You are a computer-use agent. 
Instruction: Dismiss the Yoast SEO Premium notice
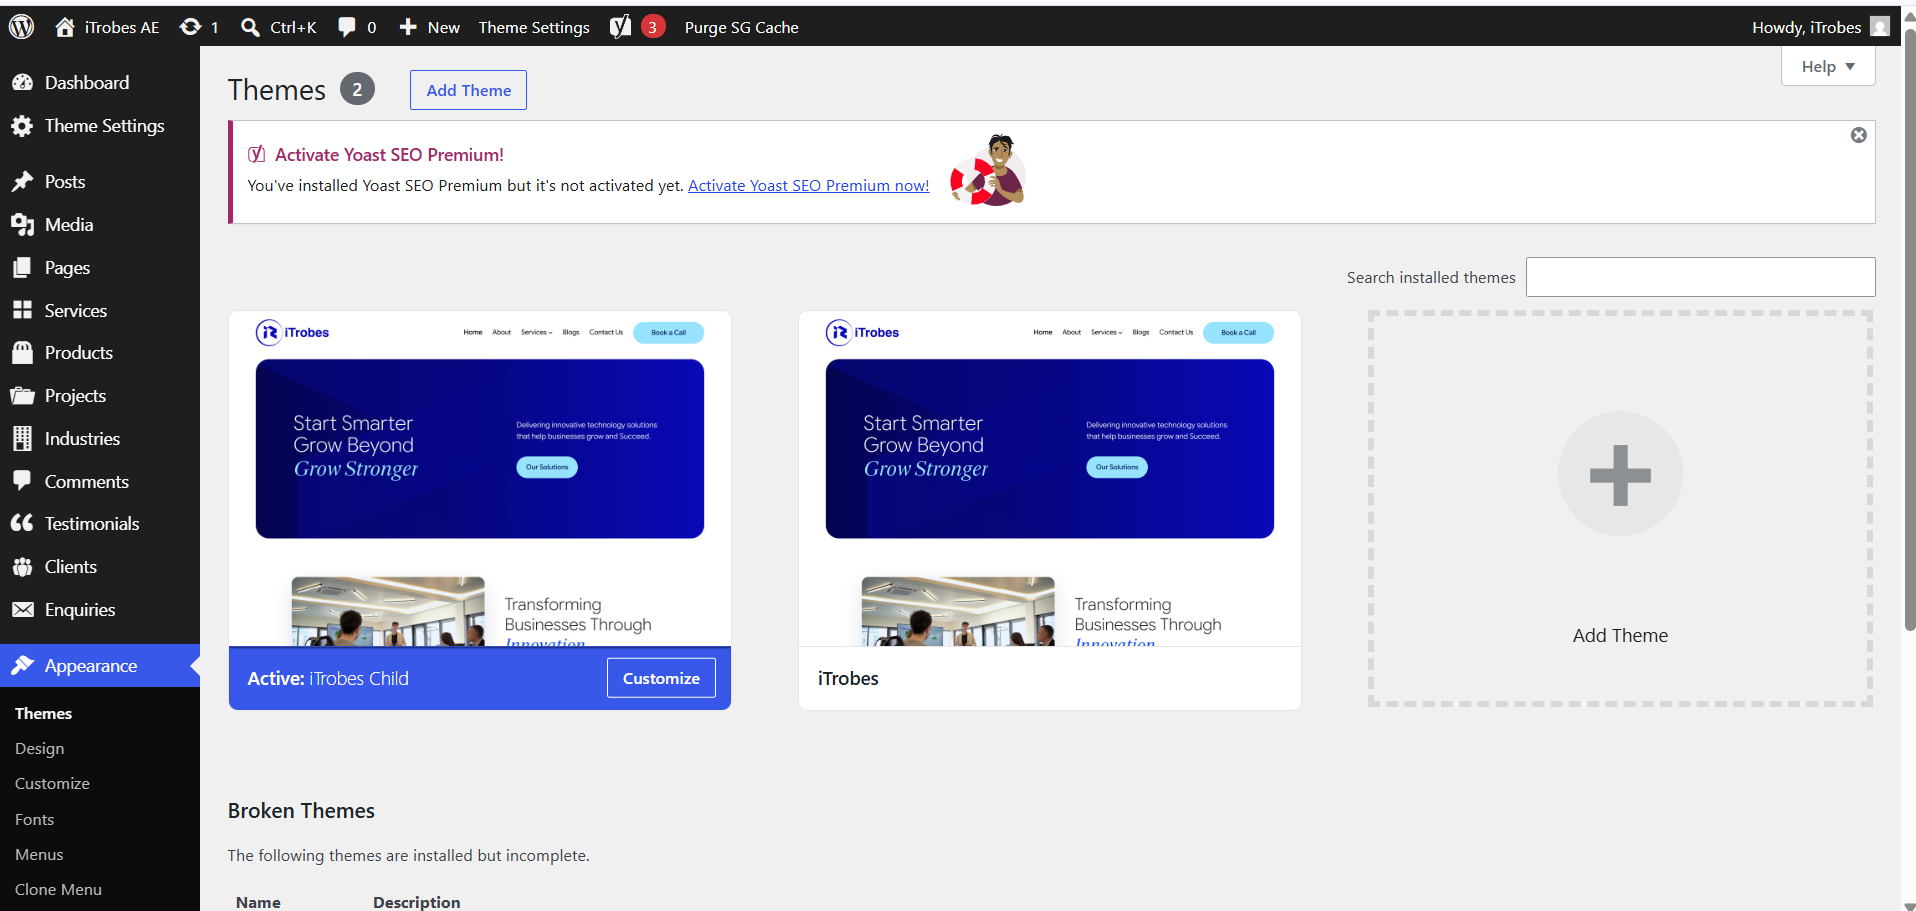[x=1858, y=135]
